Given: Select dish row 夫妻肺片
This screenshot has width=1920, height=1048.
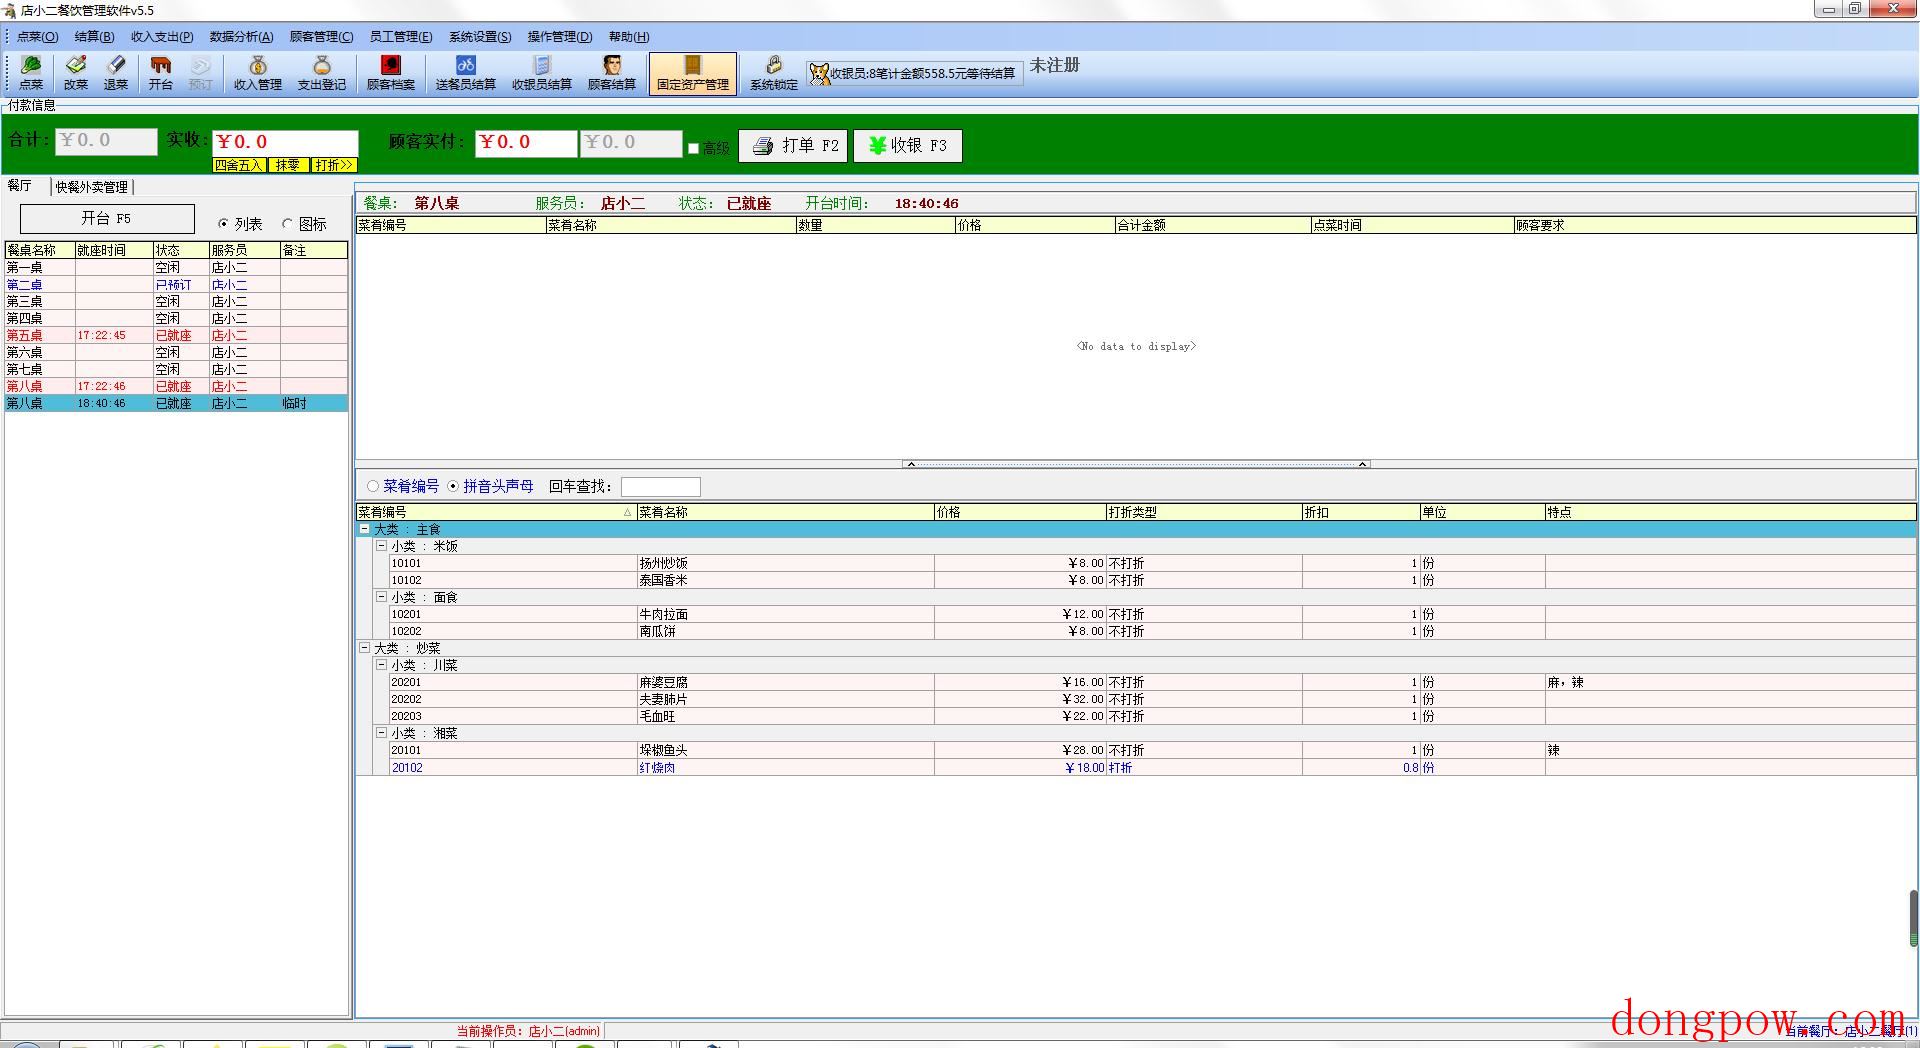Looking at the screenshot, I should (1153, 699).
